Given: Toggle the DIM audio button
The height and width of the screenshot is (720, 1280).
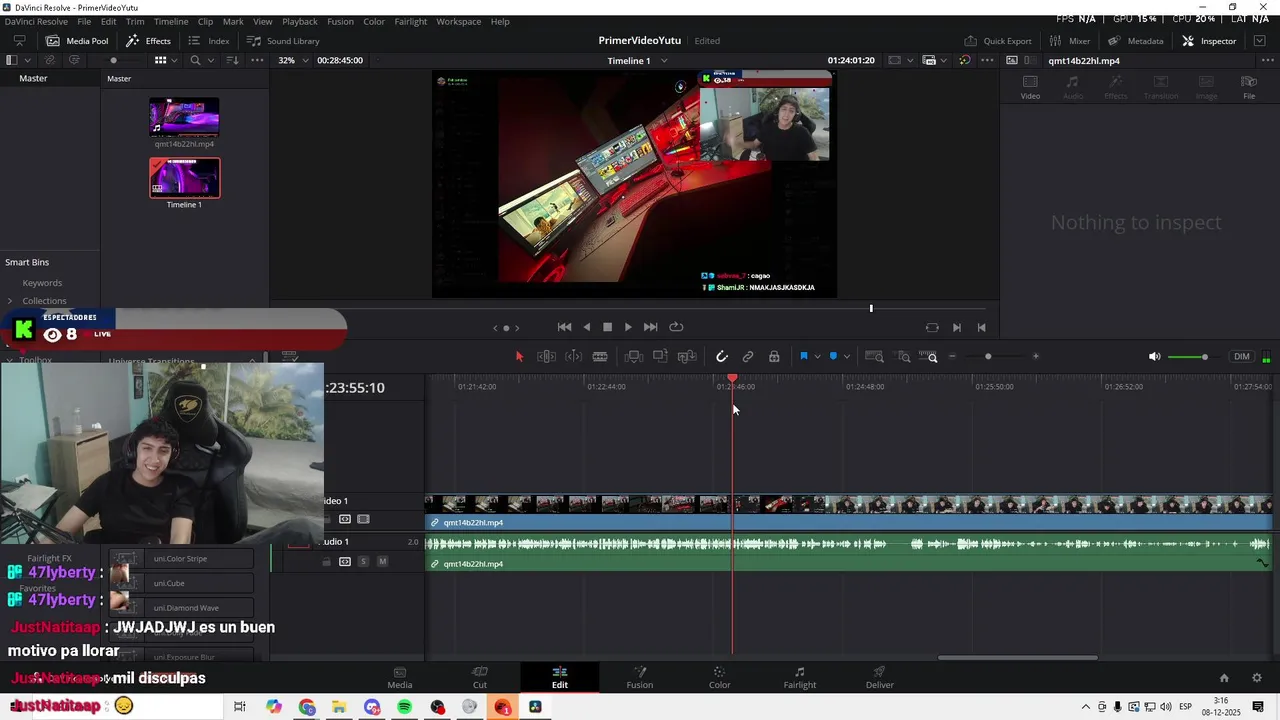Looking at the screenshot, I should pos(1242,357).
